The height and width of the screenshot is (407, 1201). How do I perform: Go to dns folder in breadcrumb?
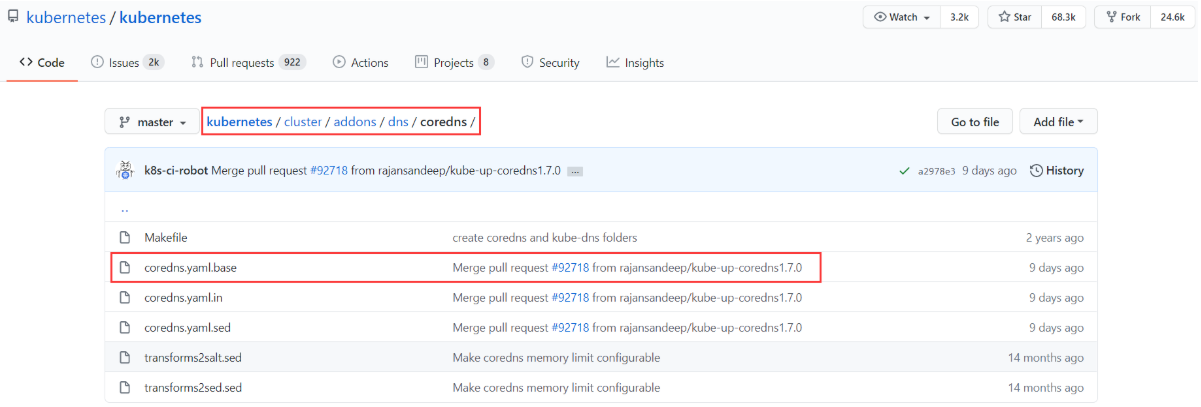click(x=398, y=122)
